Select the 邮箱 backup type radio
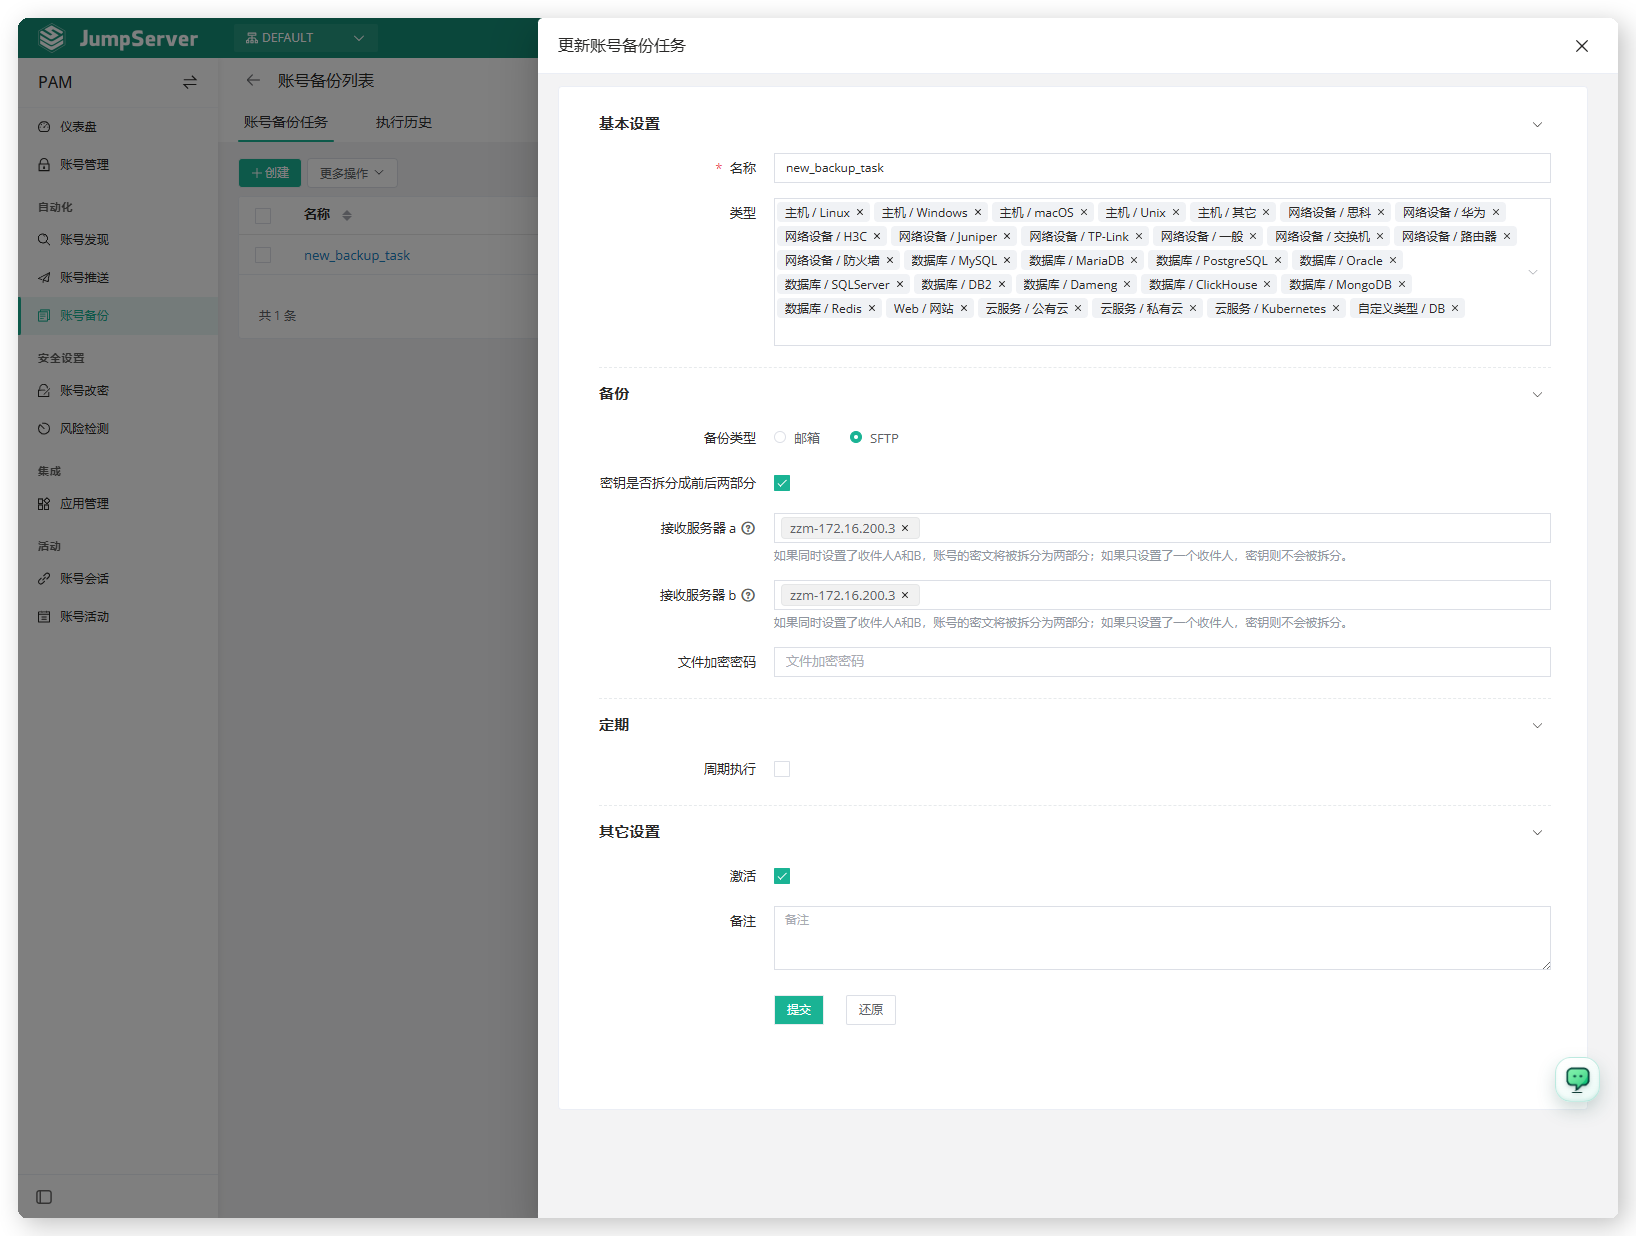The image size is (1636, 1236). pos(780,437)
